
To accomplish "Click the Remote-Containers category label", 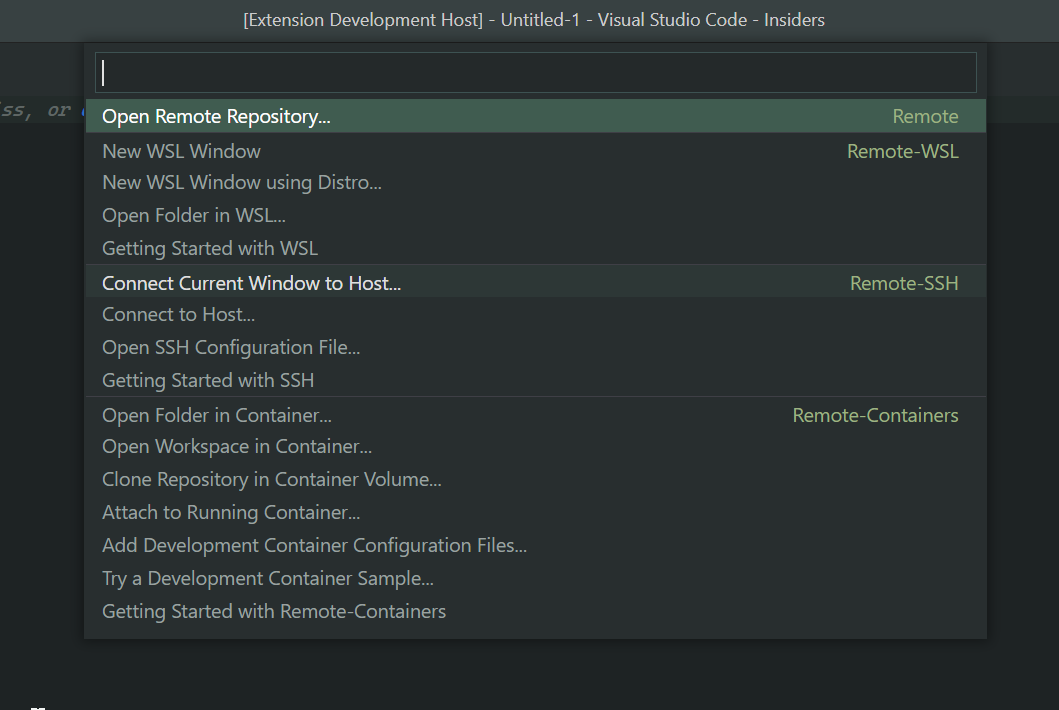I will click(x=875, y=415).
